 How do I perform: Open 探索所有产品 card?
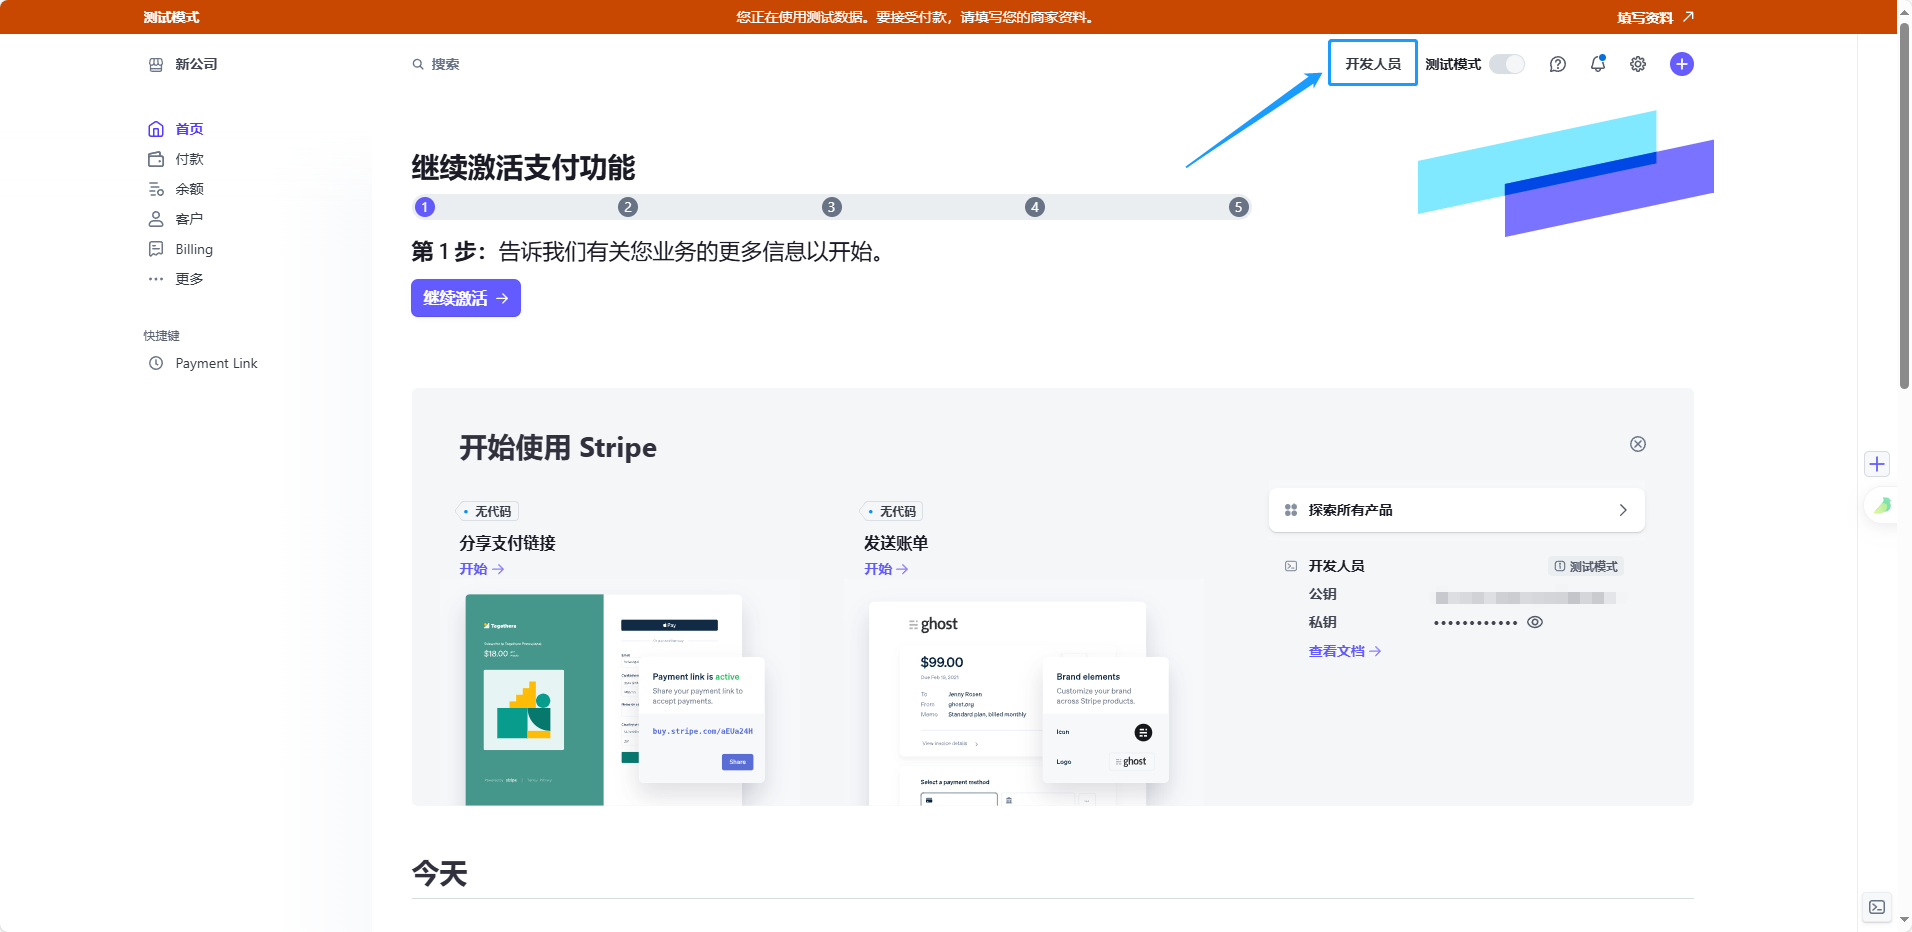coord(1457,510)
